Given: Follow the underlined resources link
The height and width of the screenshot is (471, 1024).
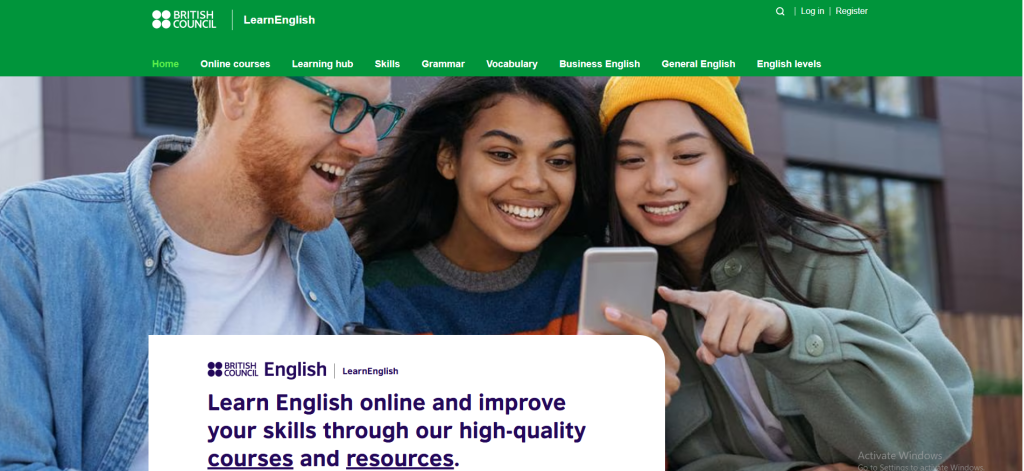Looking at the screenshot, I should [400, 458].
